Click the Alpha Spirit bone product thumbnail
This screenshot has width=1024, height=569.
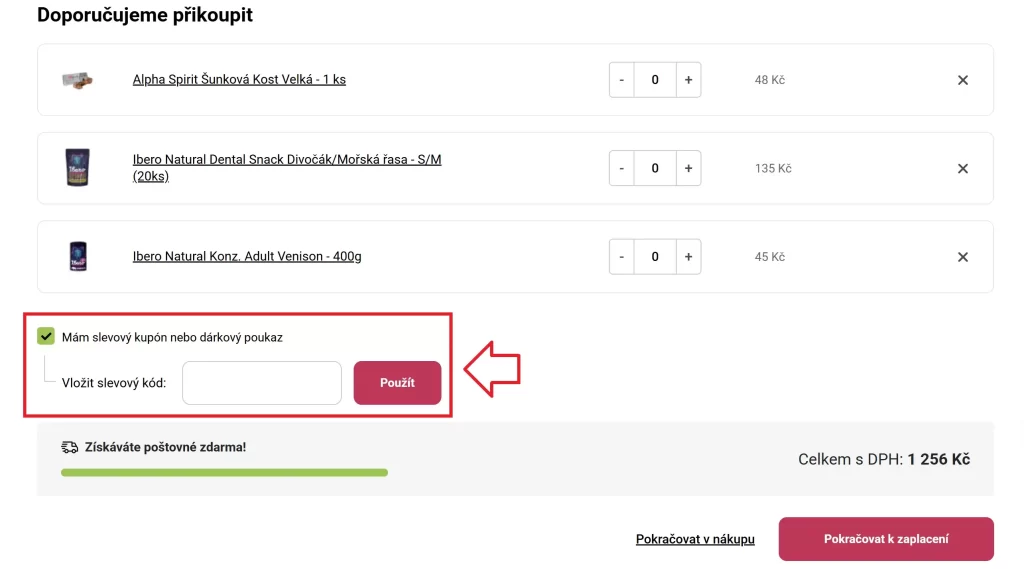(77, 80)
